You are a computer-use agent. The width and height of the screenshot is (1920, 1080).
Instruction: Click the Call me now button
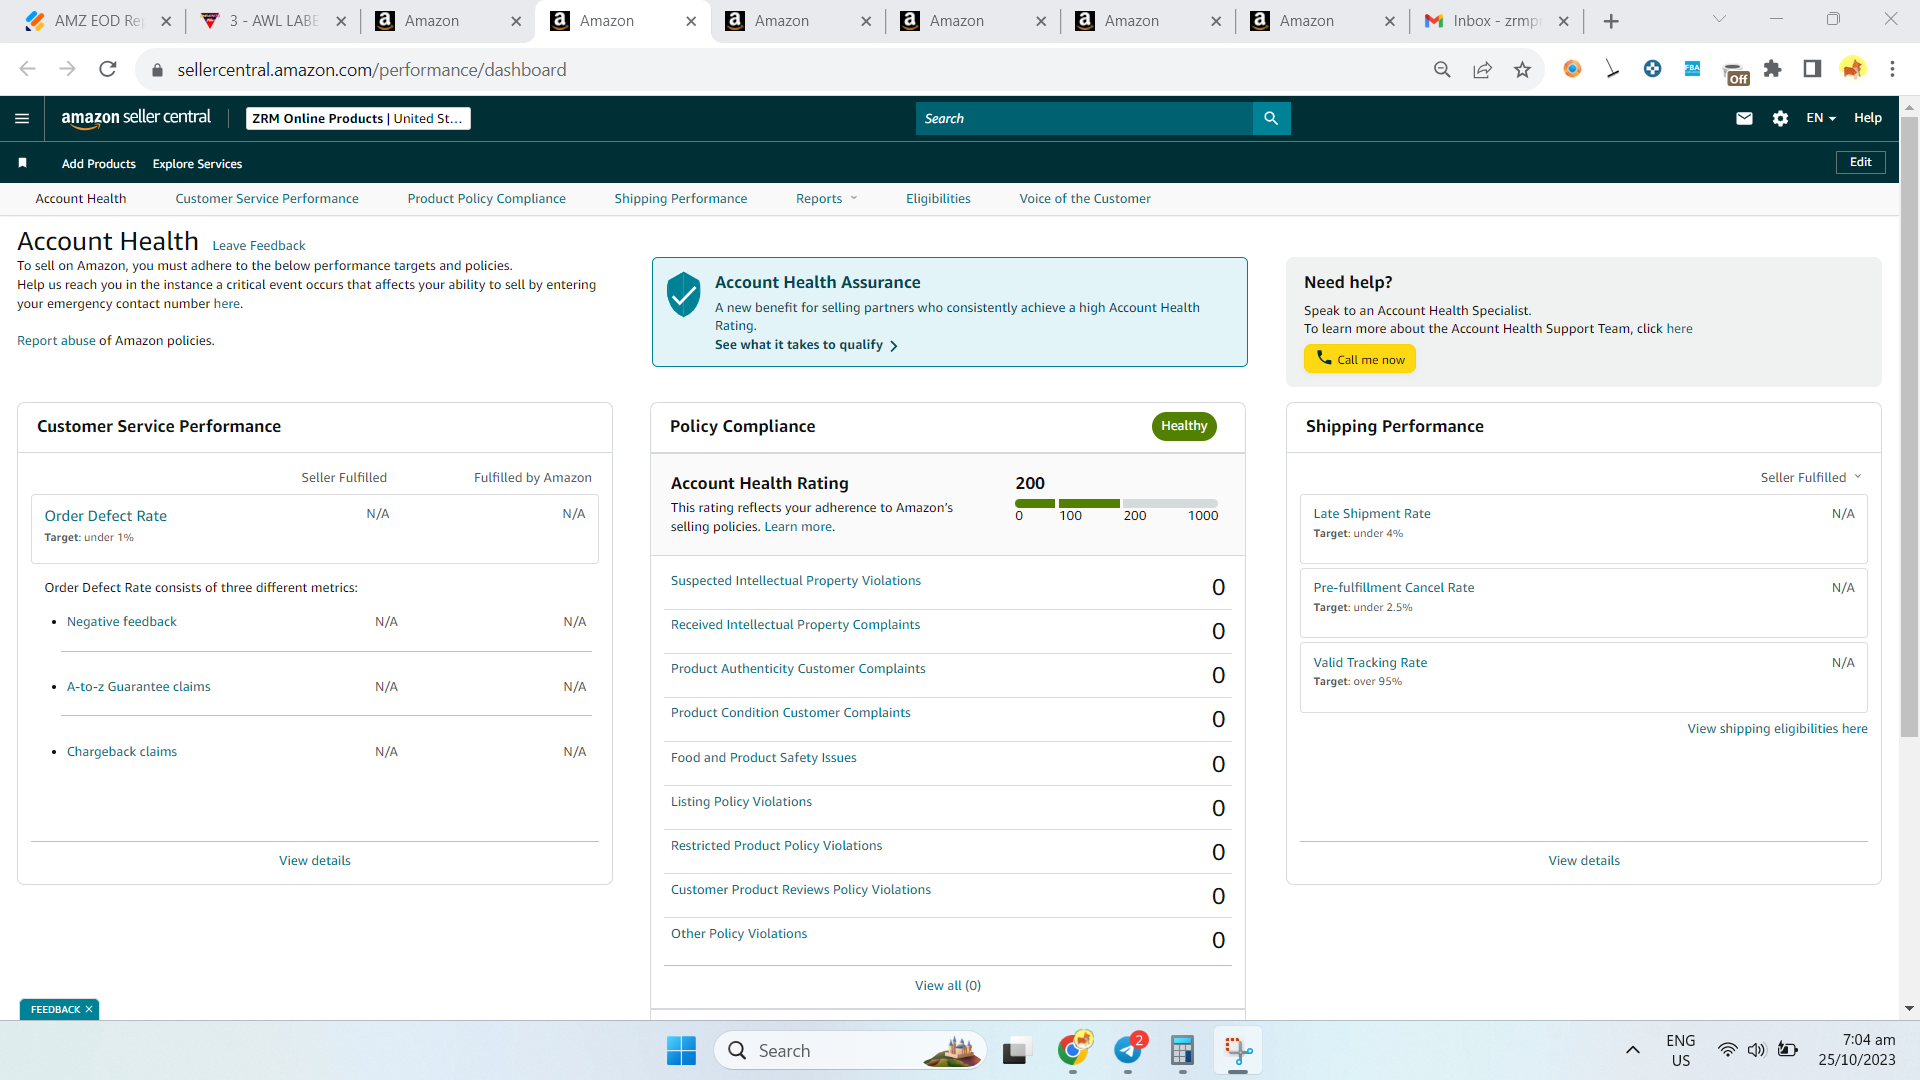coord(1360,359)
